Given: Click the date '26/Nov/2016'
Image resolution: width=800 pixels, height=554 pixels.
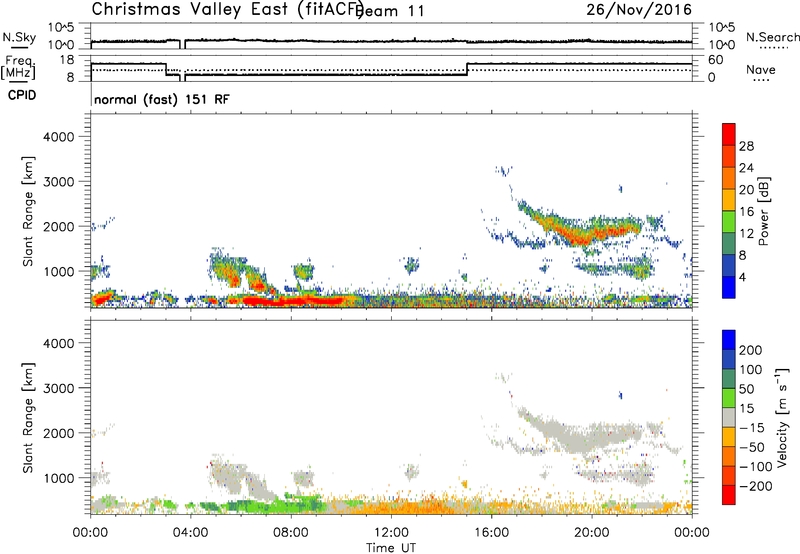Looking at the screenshot, I should pyautogui.click(x=639, y=9).
